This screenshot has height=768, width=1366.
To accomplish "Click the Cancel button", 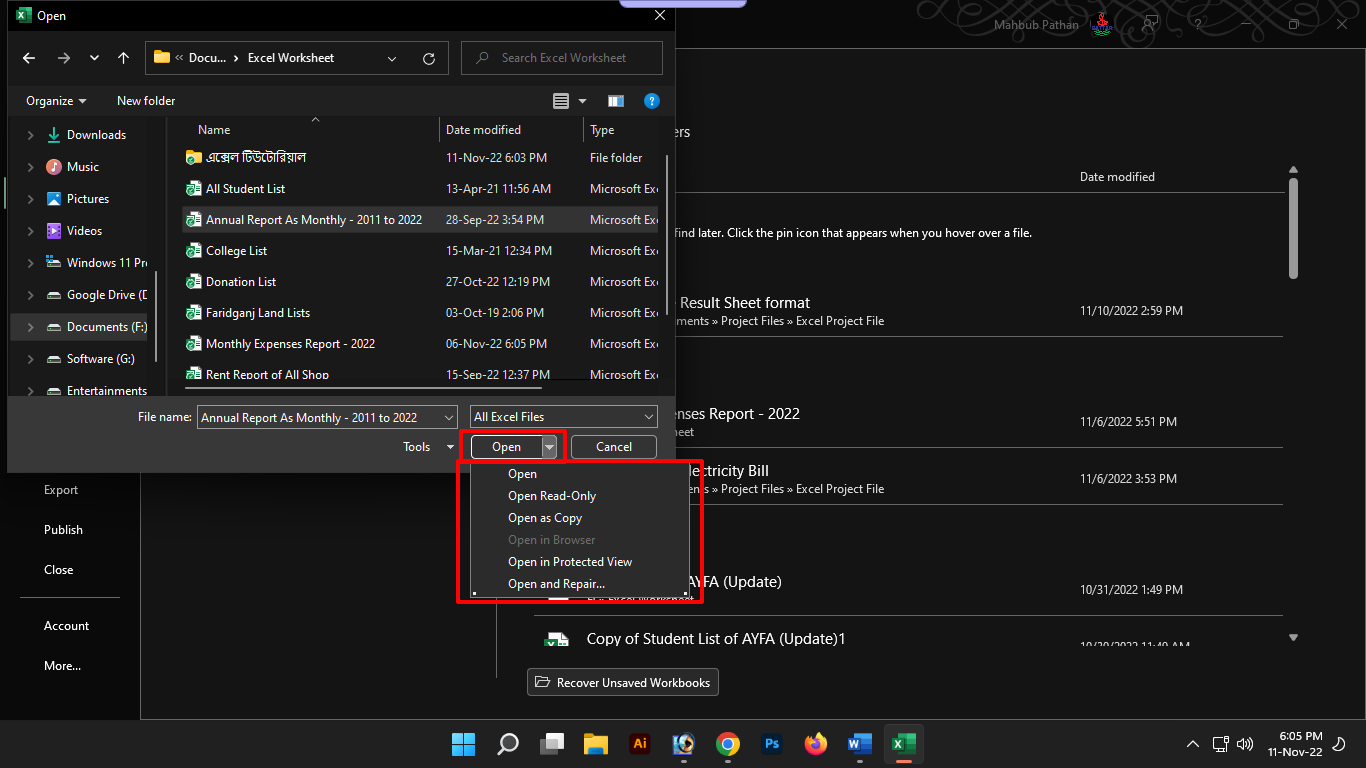I will pyautogui.click(x=614, y=447).
